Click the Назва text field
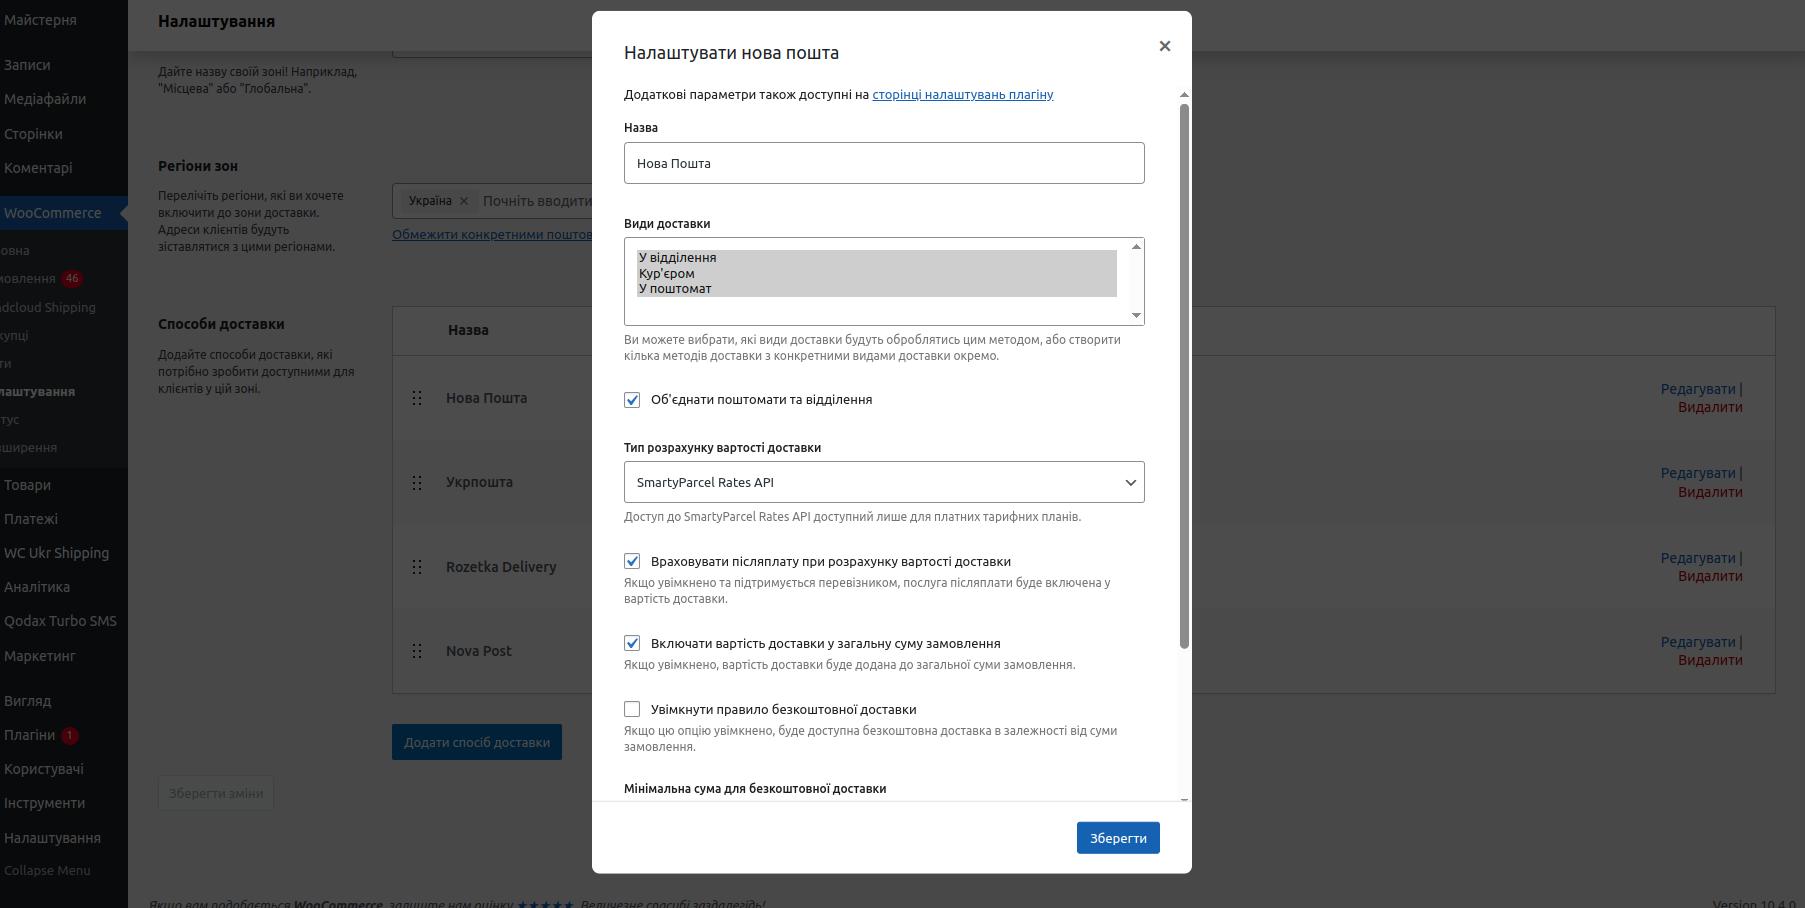 883,163
